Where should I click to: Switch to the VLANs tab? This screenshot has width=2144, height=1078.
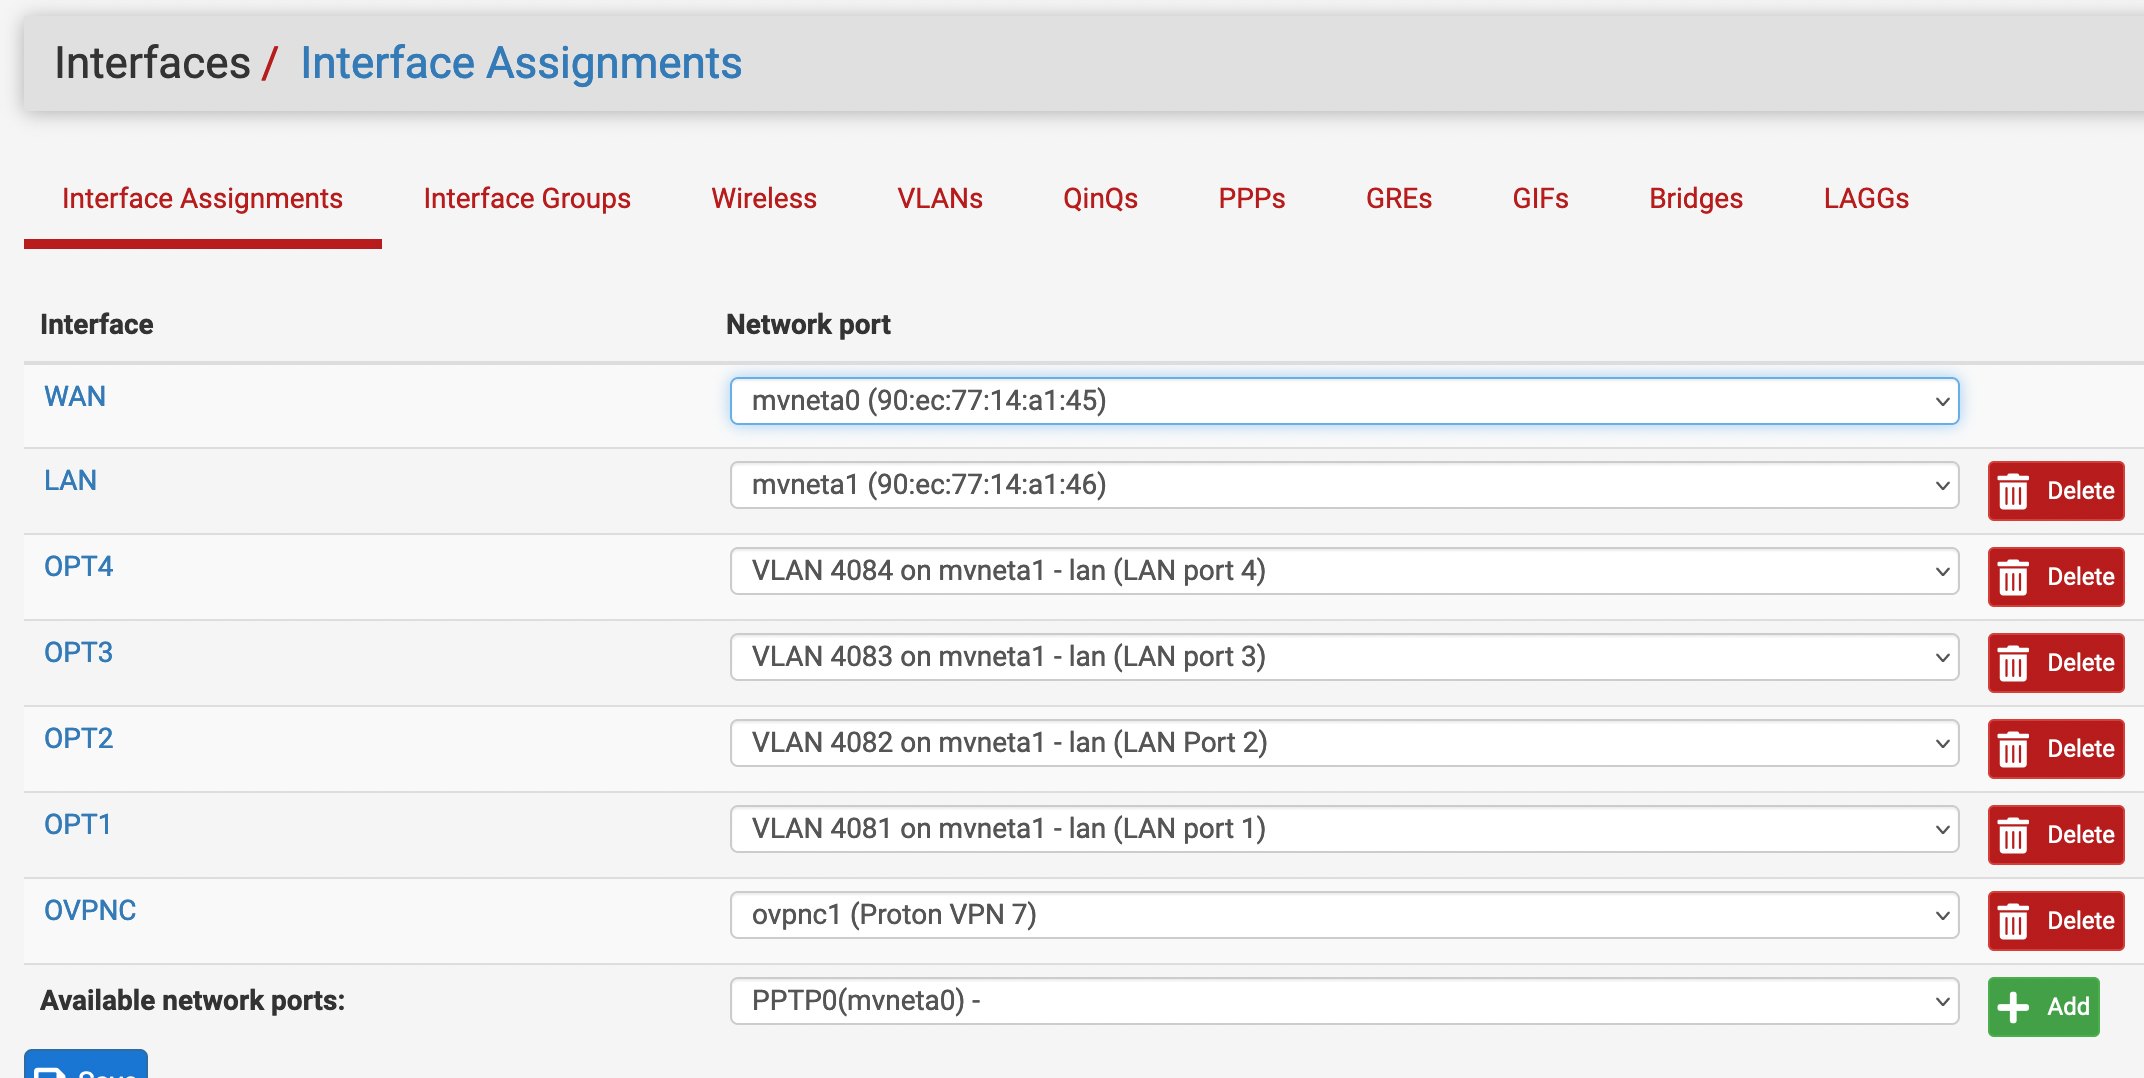939,199
